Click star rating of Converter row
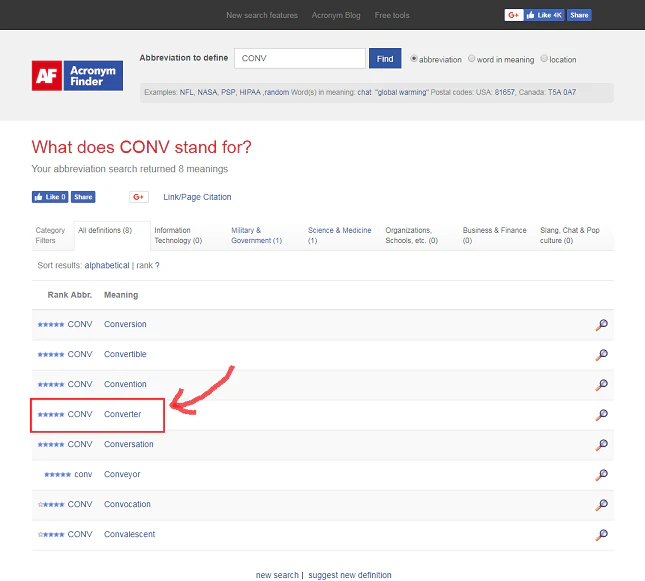 coord(51,415)
